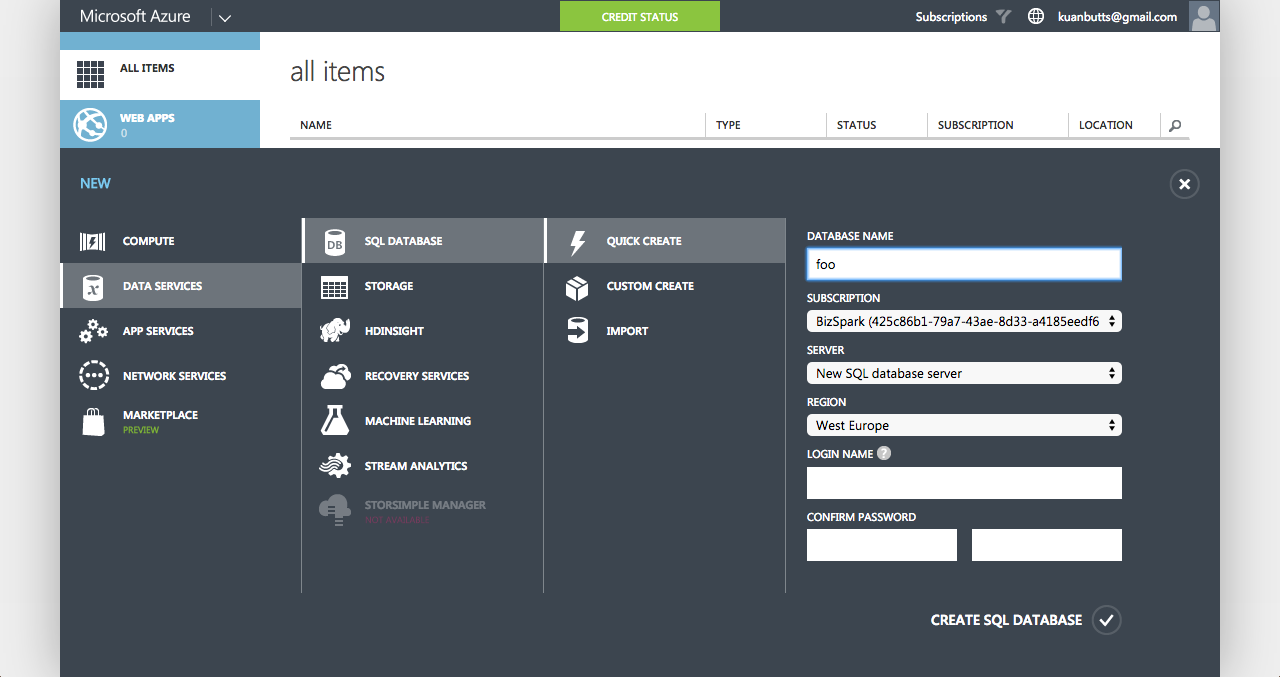Click the NEW panel heading text
1280x677 pixels.
tap(95, 184)
